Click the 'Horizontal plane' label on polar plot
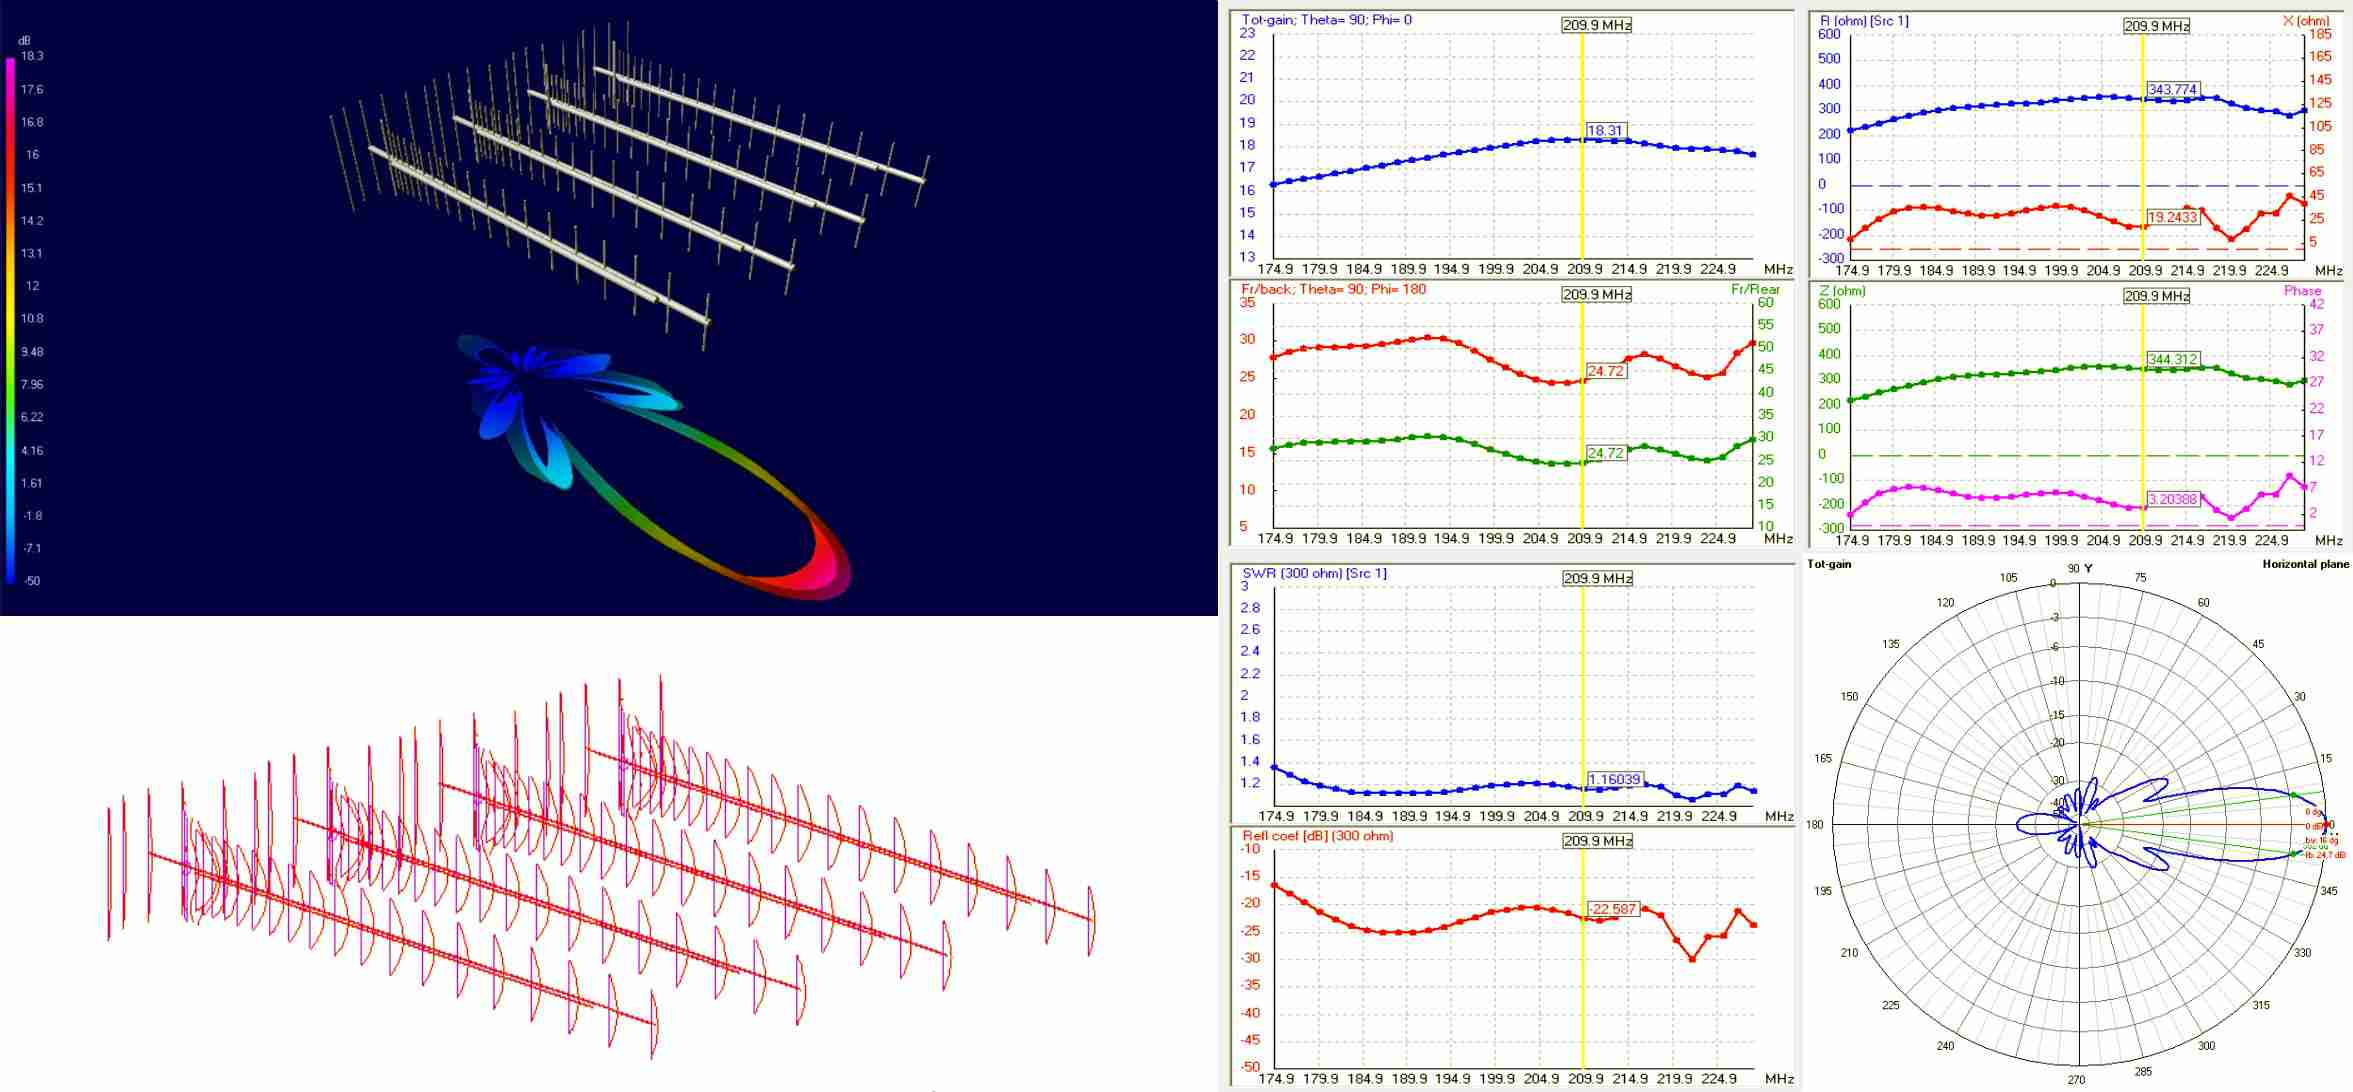Viewport: 2353px width, 1092px height. [2305, 564]
